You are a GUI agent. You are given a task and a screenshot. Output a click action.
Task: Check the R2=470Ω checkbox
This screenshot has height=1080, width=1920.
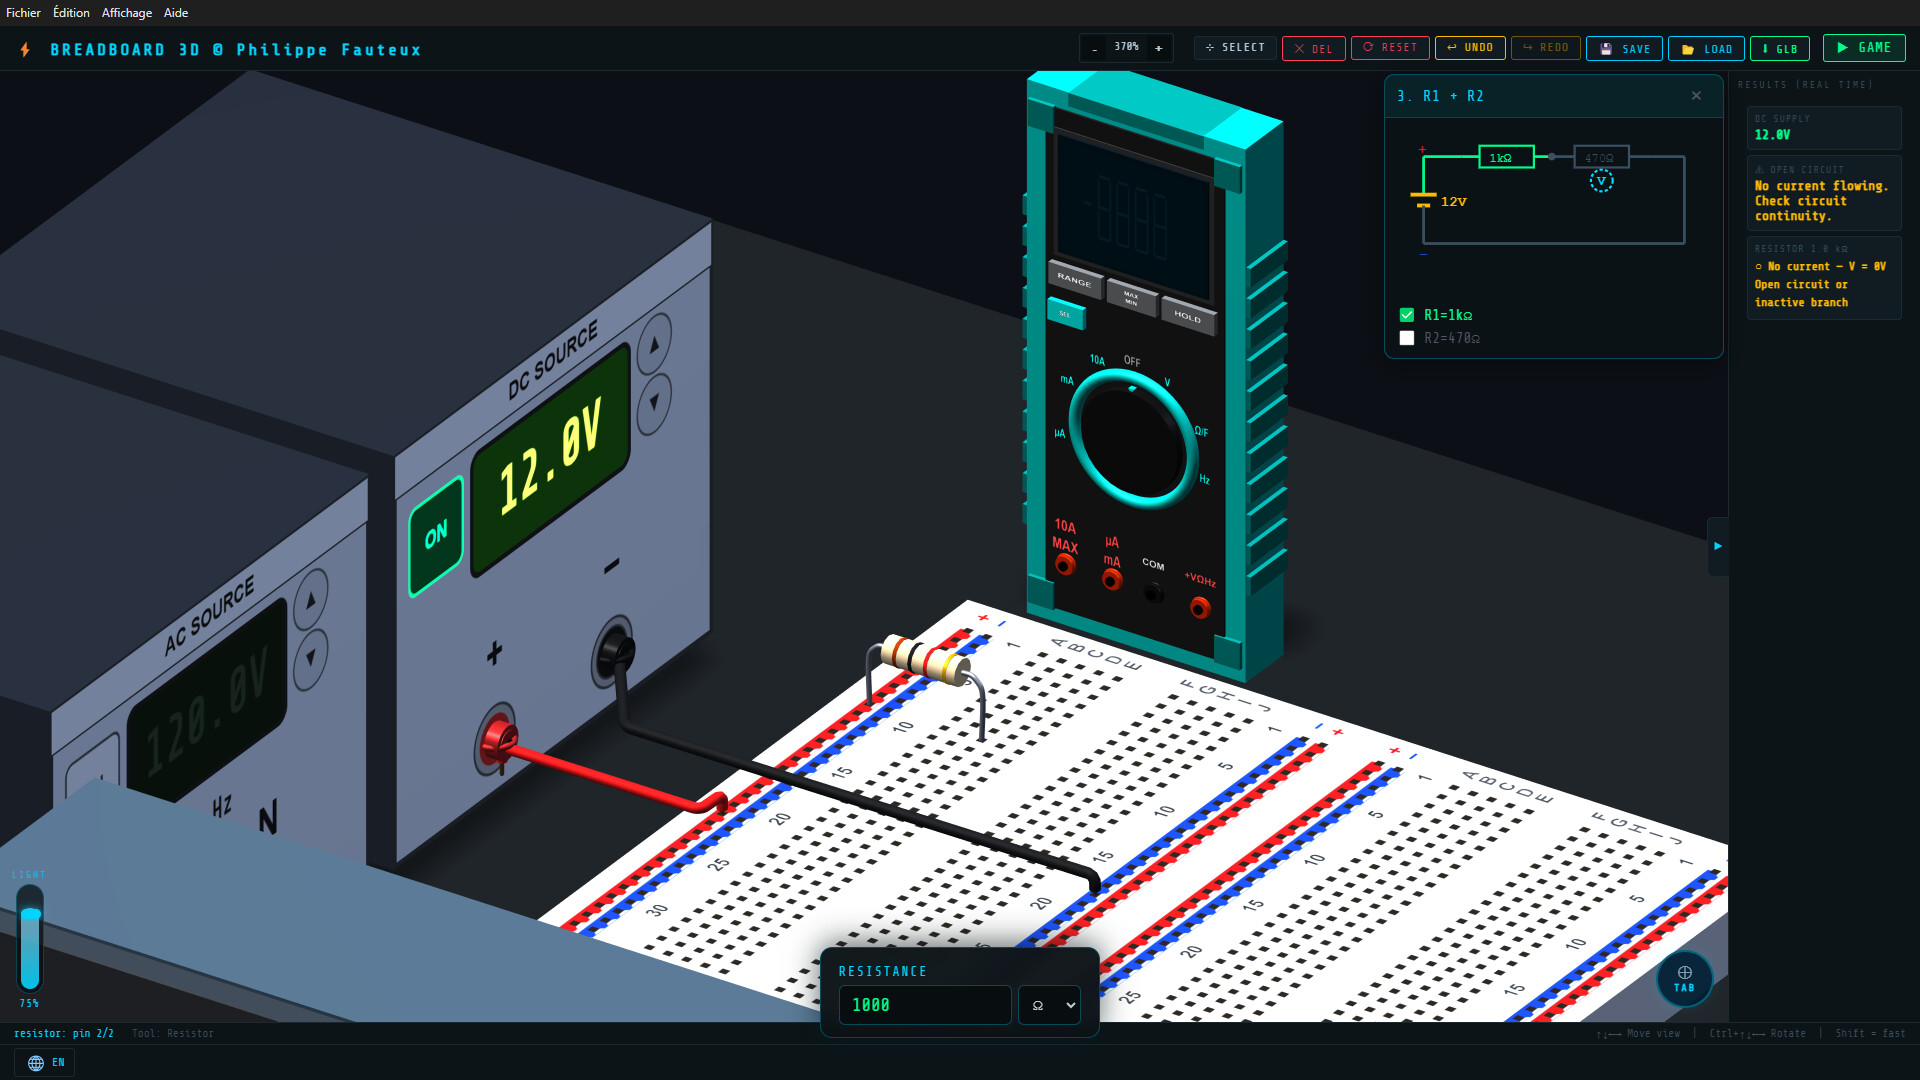coord(1407,338)
